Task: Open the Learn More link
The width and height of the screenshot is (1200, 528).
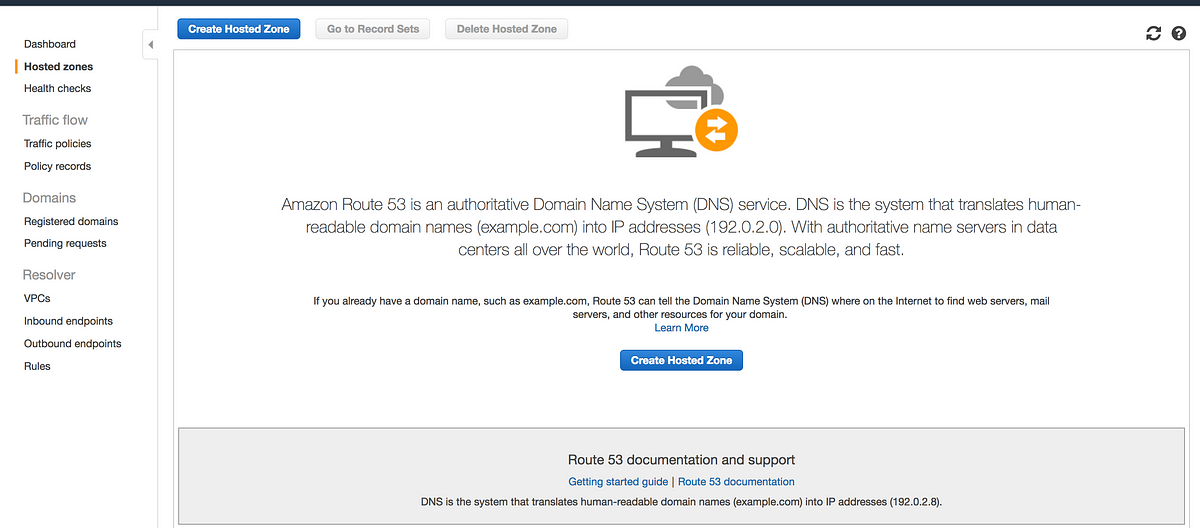Action: click(x=681, y=328)
